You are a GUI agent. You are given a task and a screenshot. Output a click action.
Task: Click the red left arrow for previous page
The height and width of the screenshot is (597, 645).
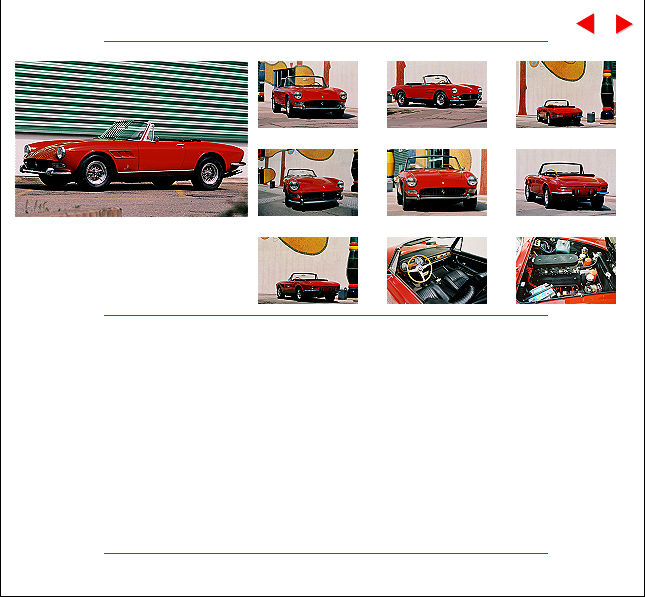586,23
